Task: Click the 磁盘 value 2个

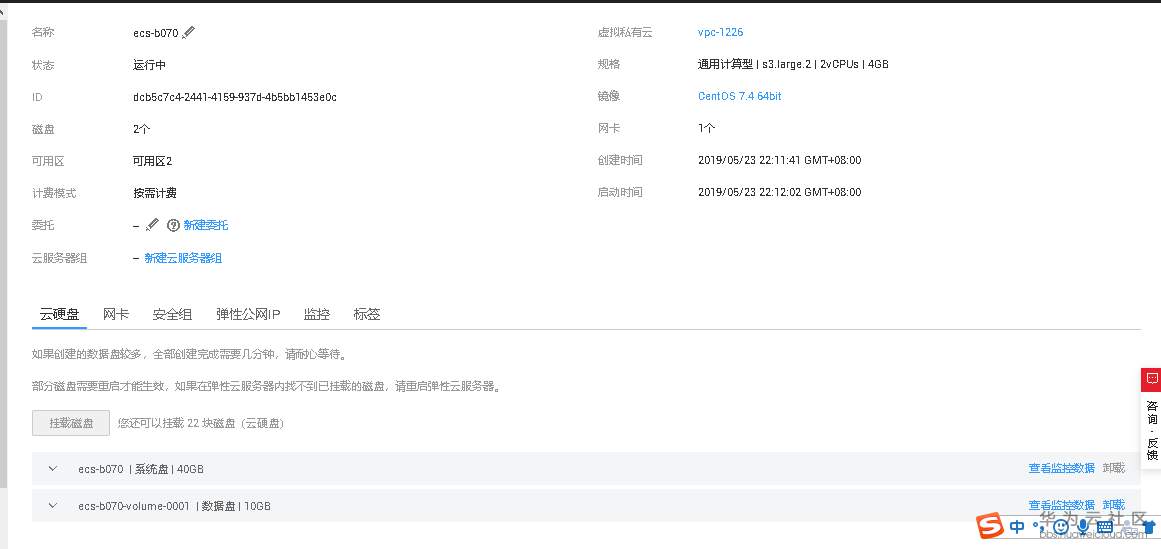Action: click(141, 129)
